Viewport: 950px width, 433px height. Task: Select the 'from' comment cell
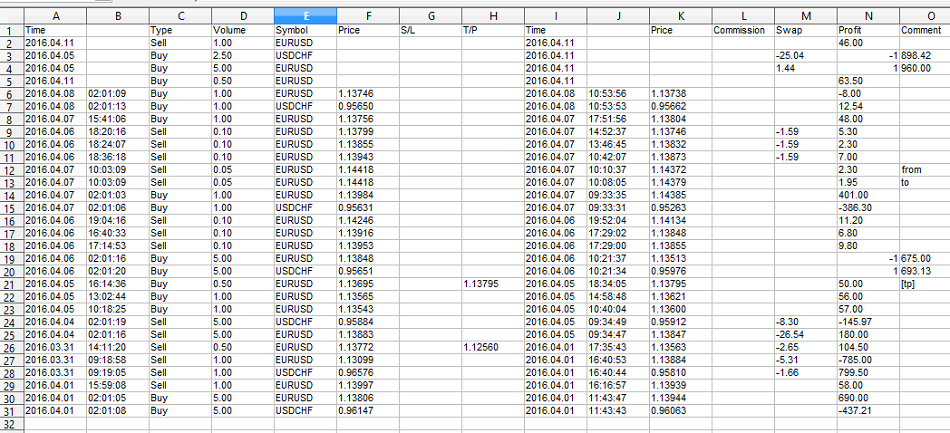(x=923, y=169)
